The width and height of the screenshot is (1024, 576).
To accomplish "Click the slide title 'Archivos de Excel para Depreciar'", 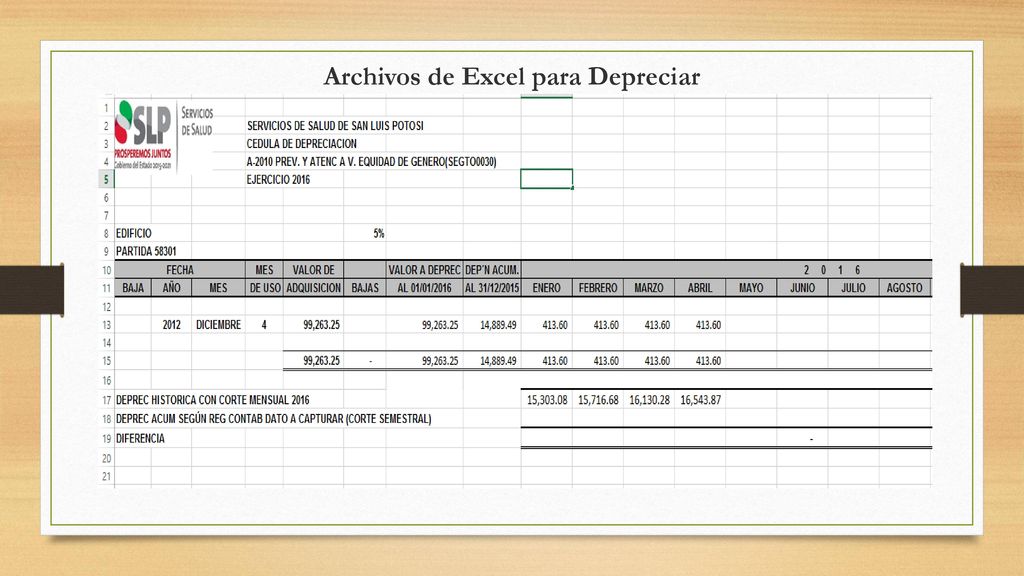I will click(511, 76).
